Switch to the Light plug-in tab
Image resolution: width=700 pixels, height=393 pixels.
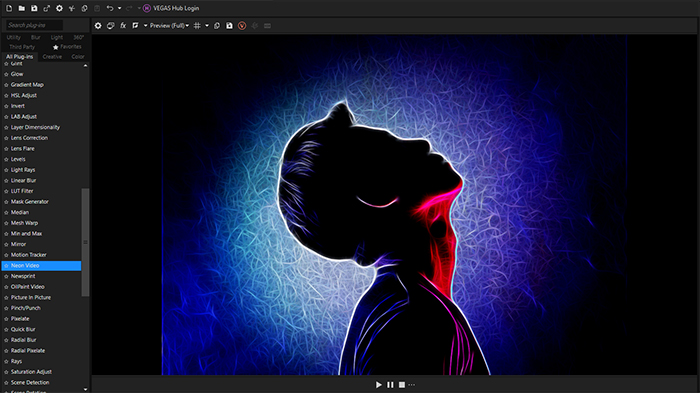tap(57, 38)
